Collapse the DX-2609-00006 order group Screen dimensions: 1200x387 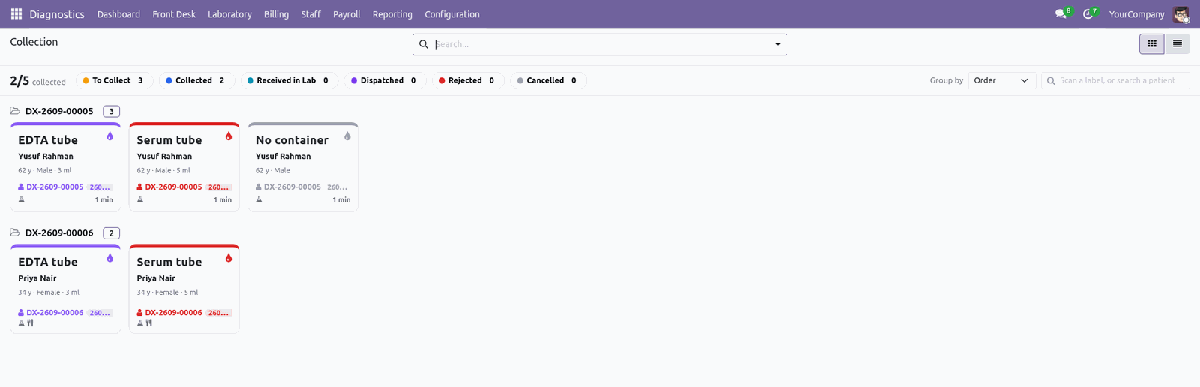[59, 233]
